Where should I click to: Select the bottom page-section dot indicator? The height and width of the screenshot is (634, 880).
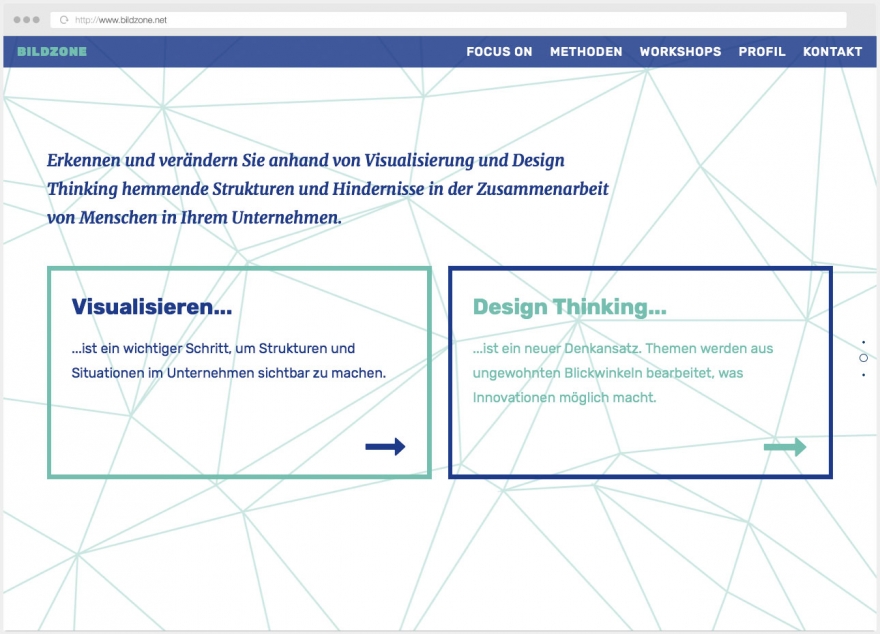[863, 375]
